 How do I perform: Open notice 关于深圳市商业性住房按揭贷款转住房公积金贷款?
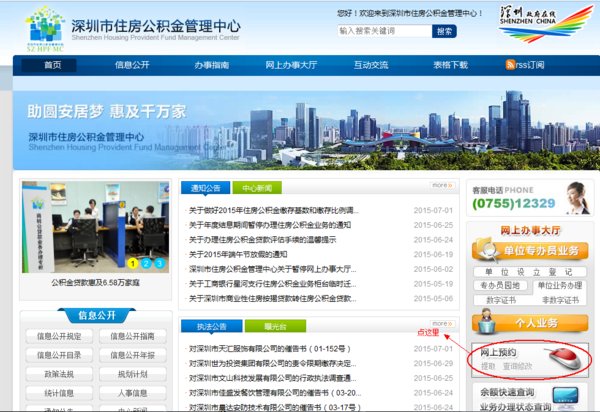point(272,298)
